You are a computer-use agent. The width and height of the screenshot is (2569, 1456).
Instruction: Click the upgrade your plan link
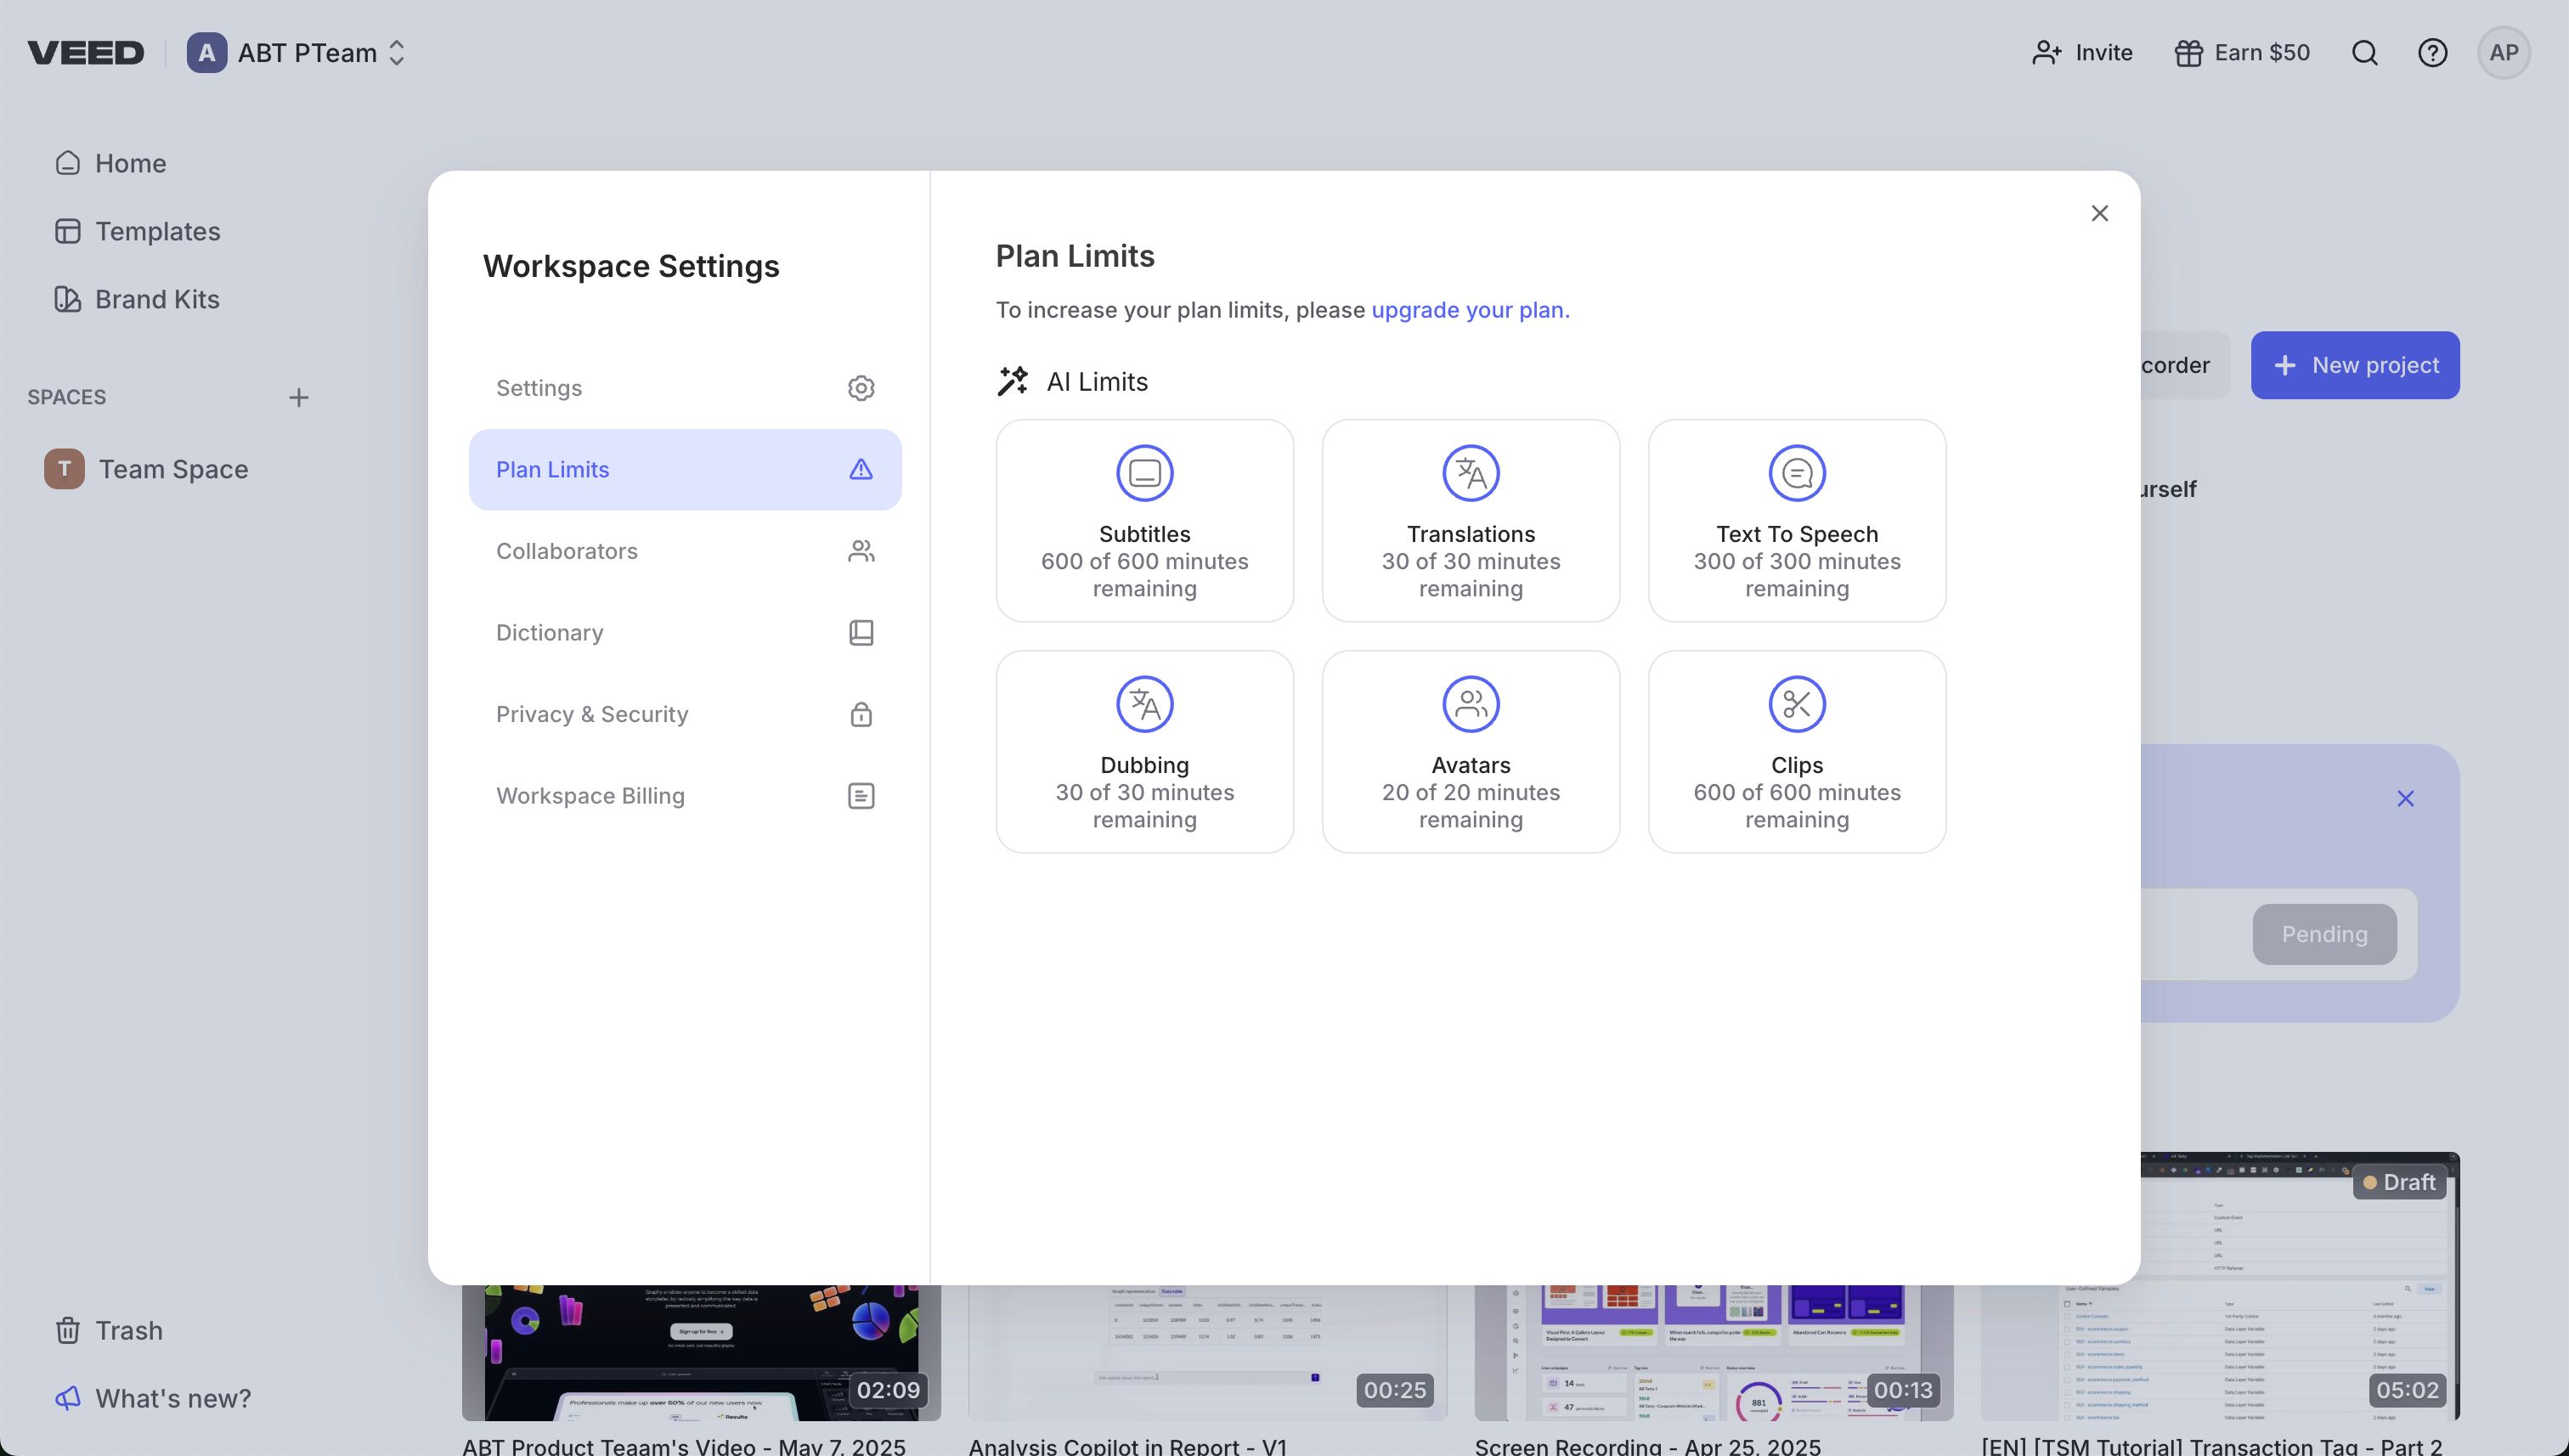(1470, 310)
